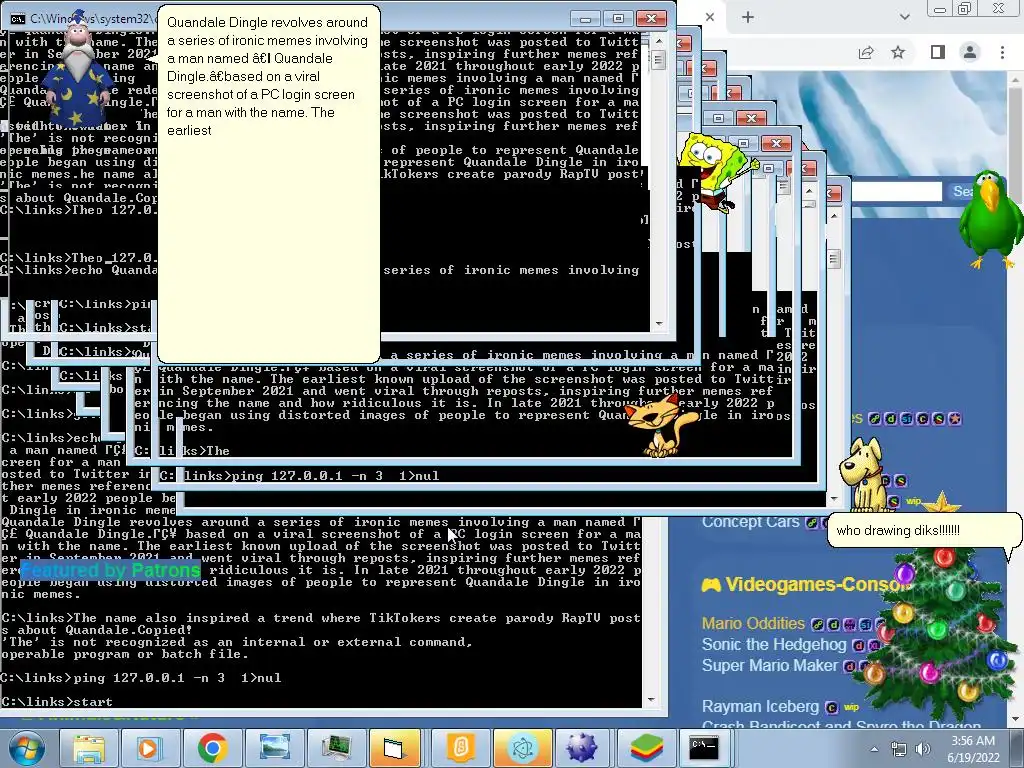Switch to the yellow-highlighted folder window on the taskbar
1024x768 pixels.
[396, 748]
